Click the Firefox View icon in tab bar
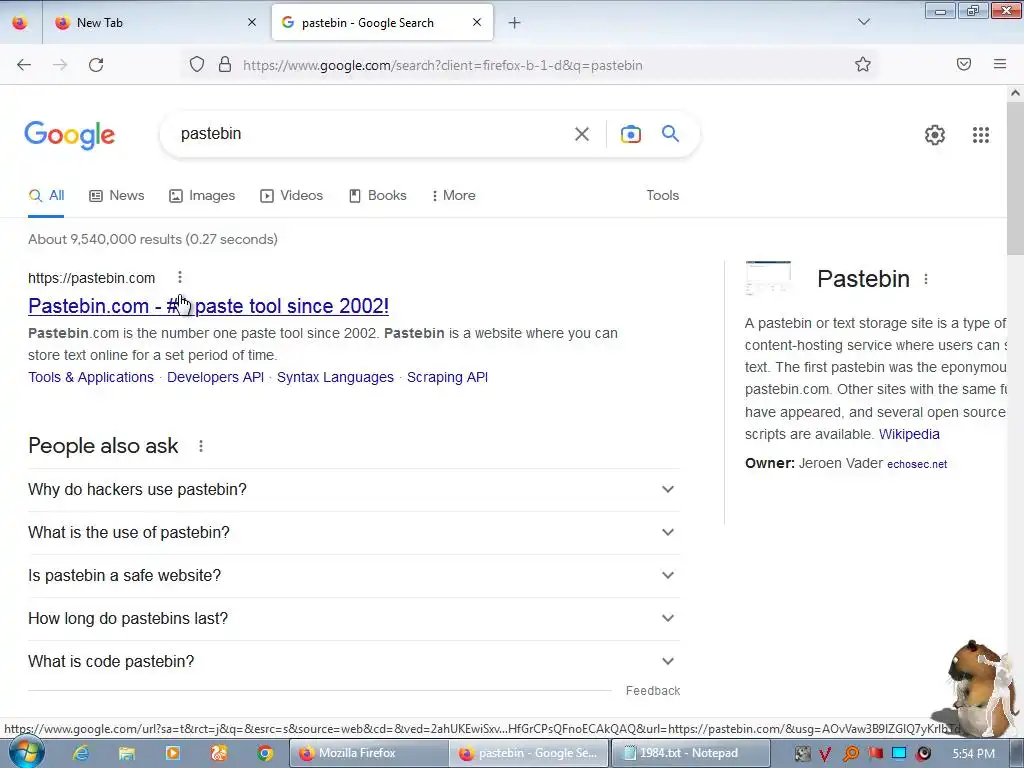1024x768 pixels. (20, 23)
